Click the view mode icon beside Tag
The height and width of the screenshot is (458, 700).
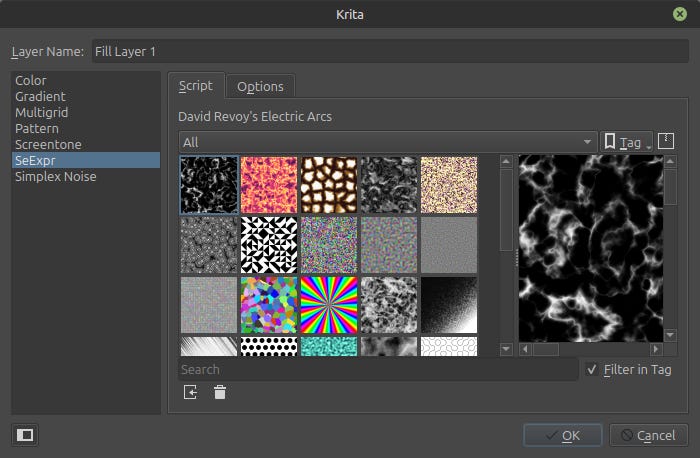point(666,141)
